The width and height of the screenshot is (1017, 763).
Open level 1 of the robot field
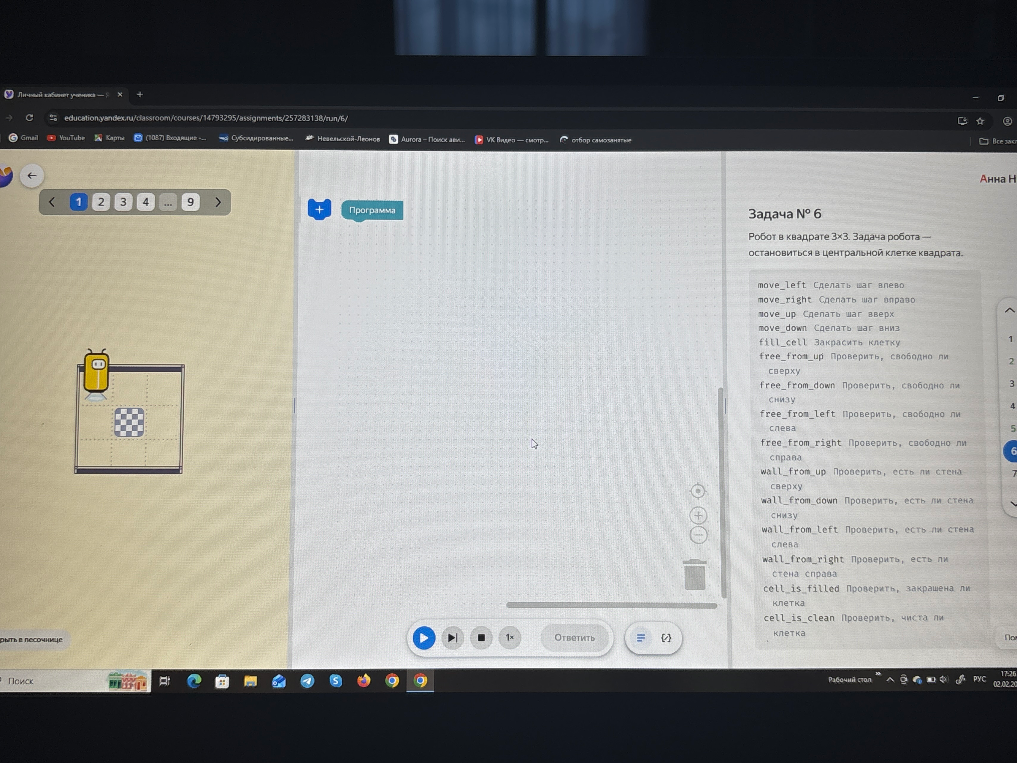click(78, 202)
